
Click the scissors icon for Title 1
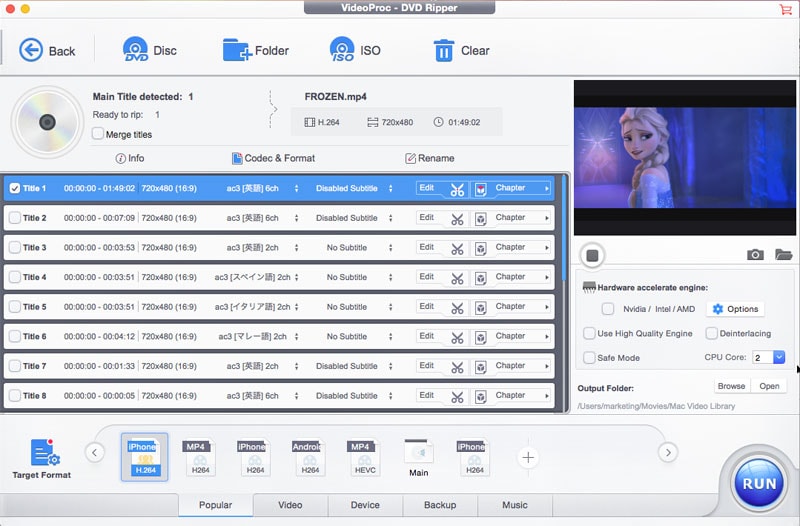pyautogui.click(x=457, y=190)
